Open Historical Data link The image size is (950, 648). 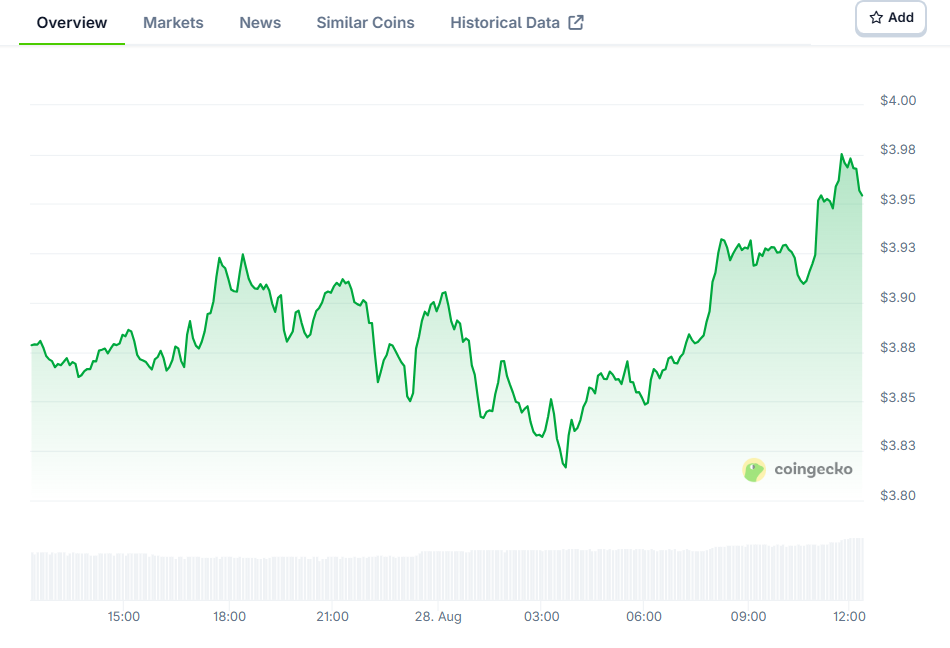point(505,23)
